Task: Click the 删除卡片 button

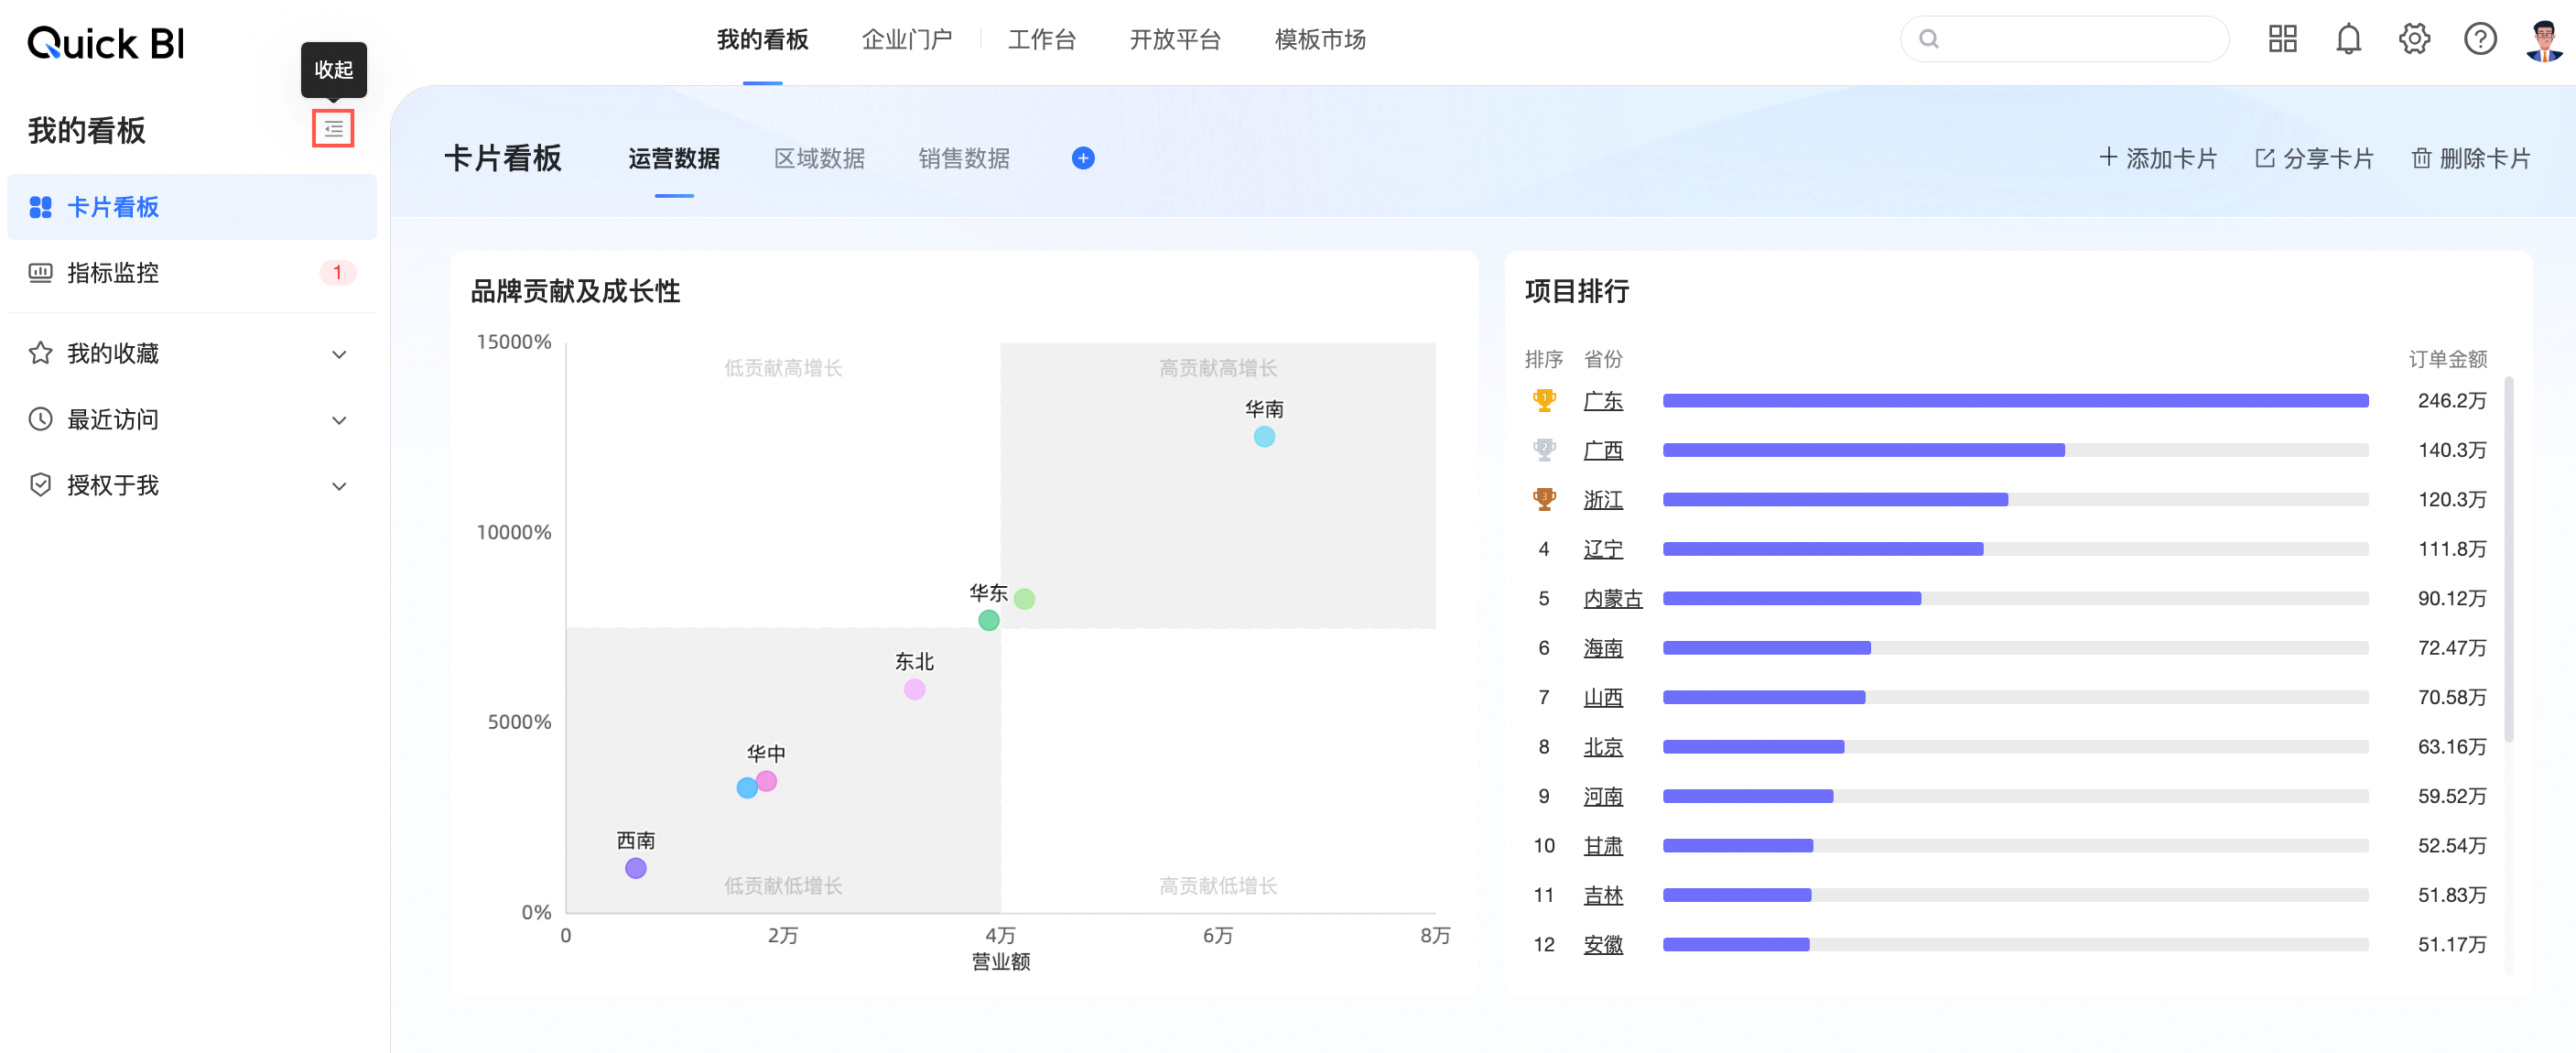Action: click(2471, 158)
